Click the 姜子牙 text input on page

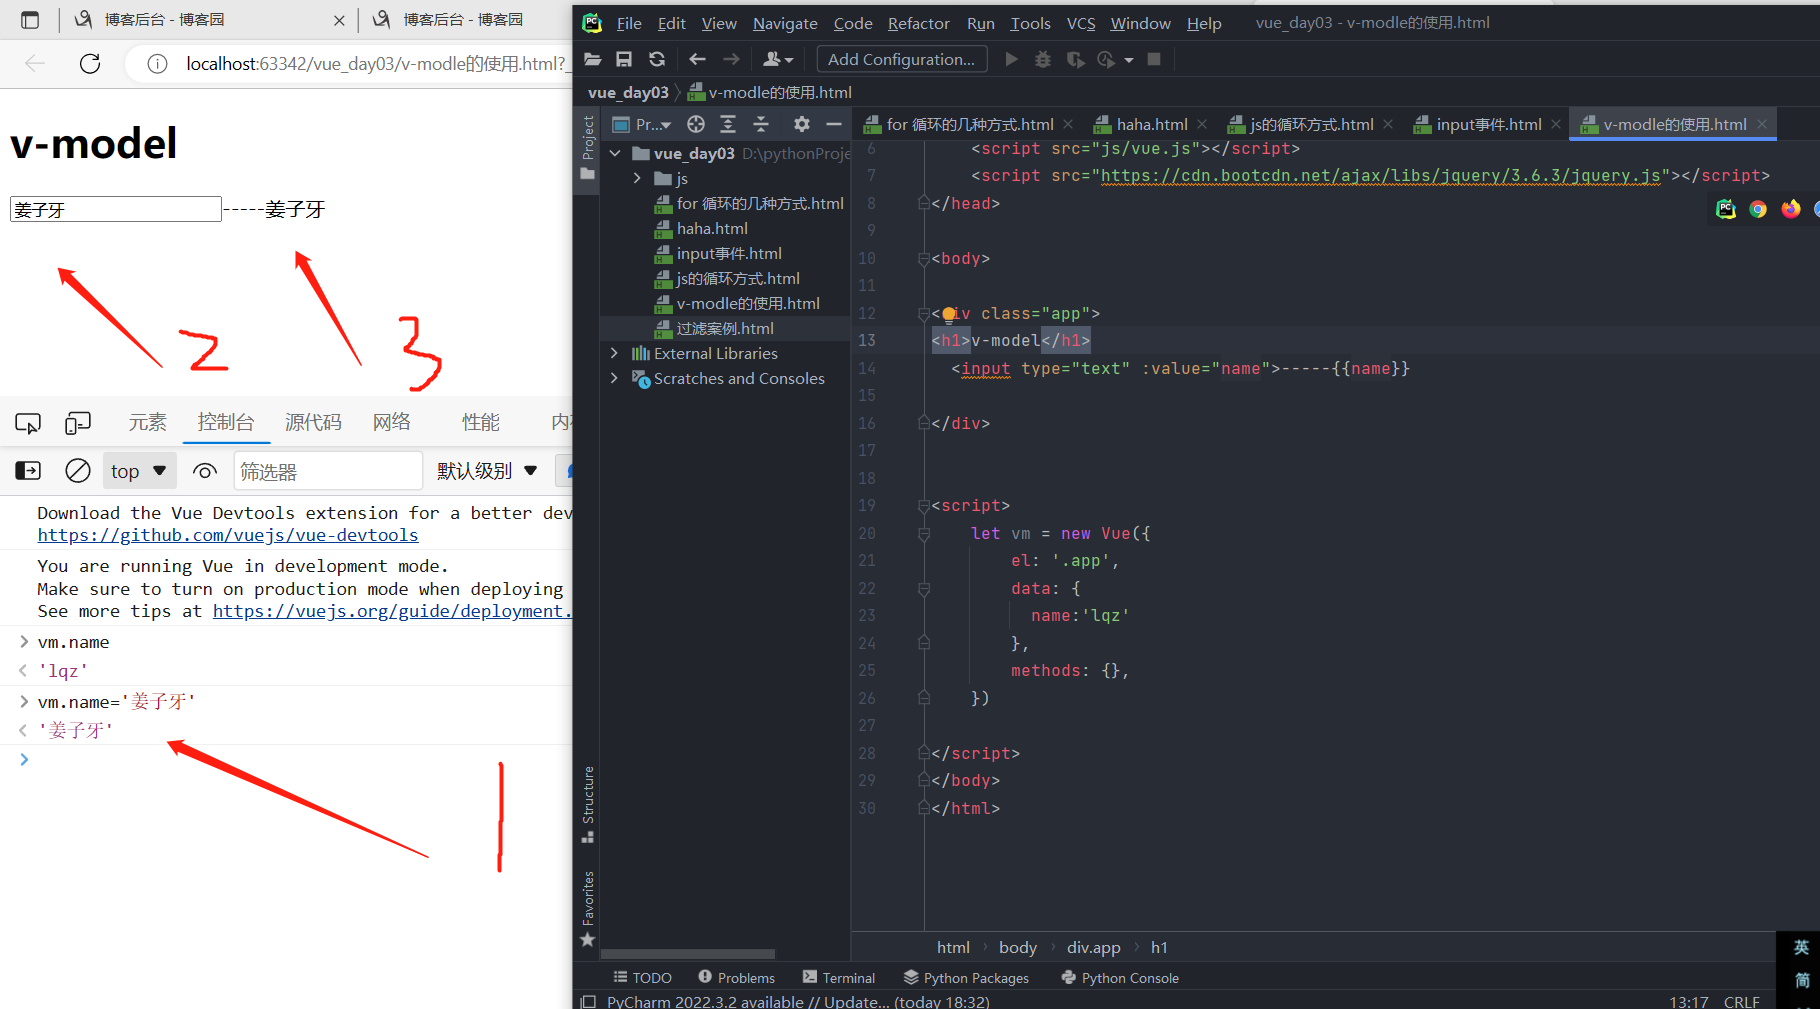coord(116,209)
